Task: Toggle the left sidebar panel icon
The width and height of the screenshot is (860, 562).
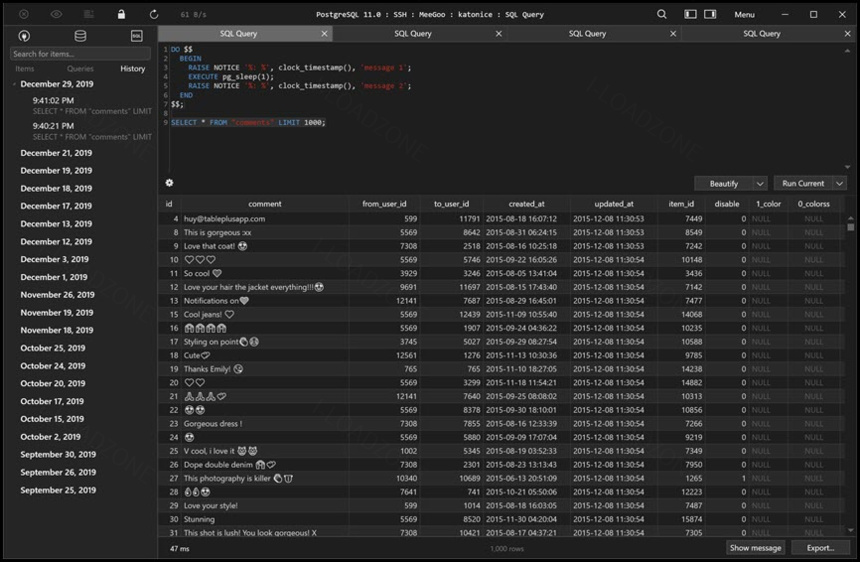Action: (691, 14)
